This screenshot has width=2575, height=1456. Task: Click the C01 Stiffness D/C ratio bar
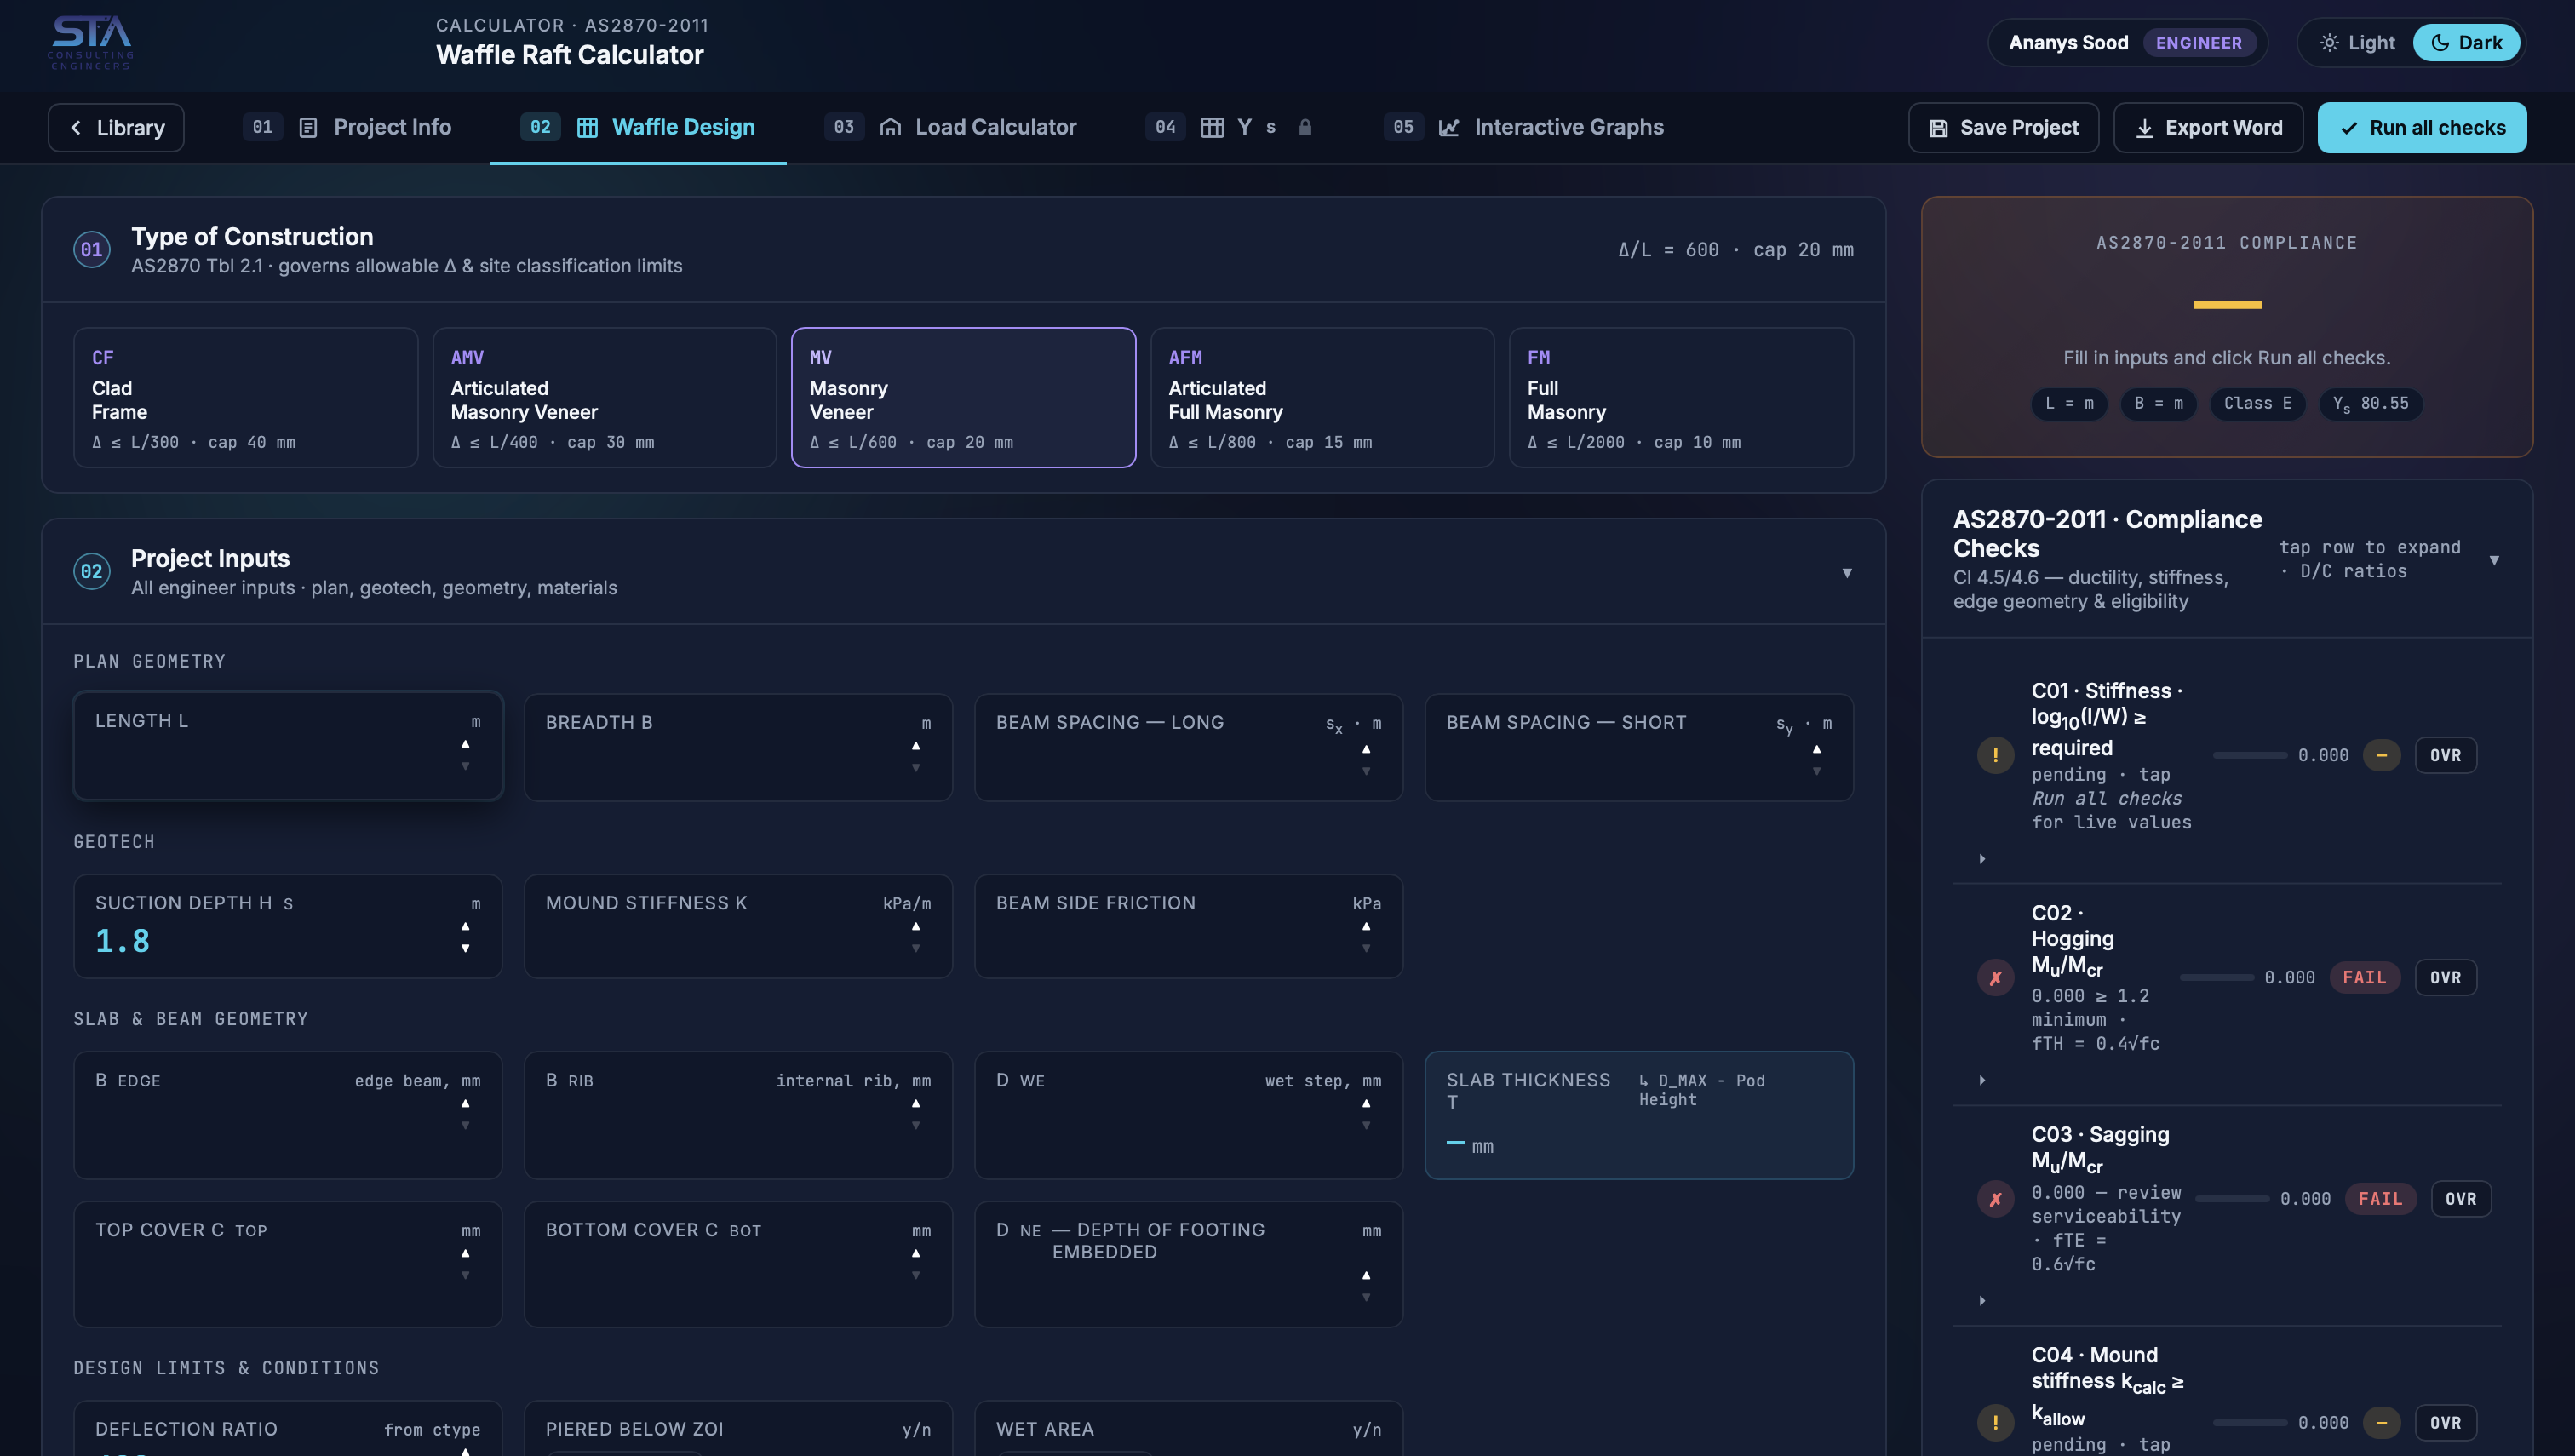[2249, 756]
